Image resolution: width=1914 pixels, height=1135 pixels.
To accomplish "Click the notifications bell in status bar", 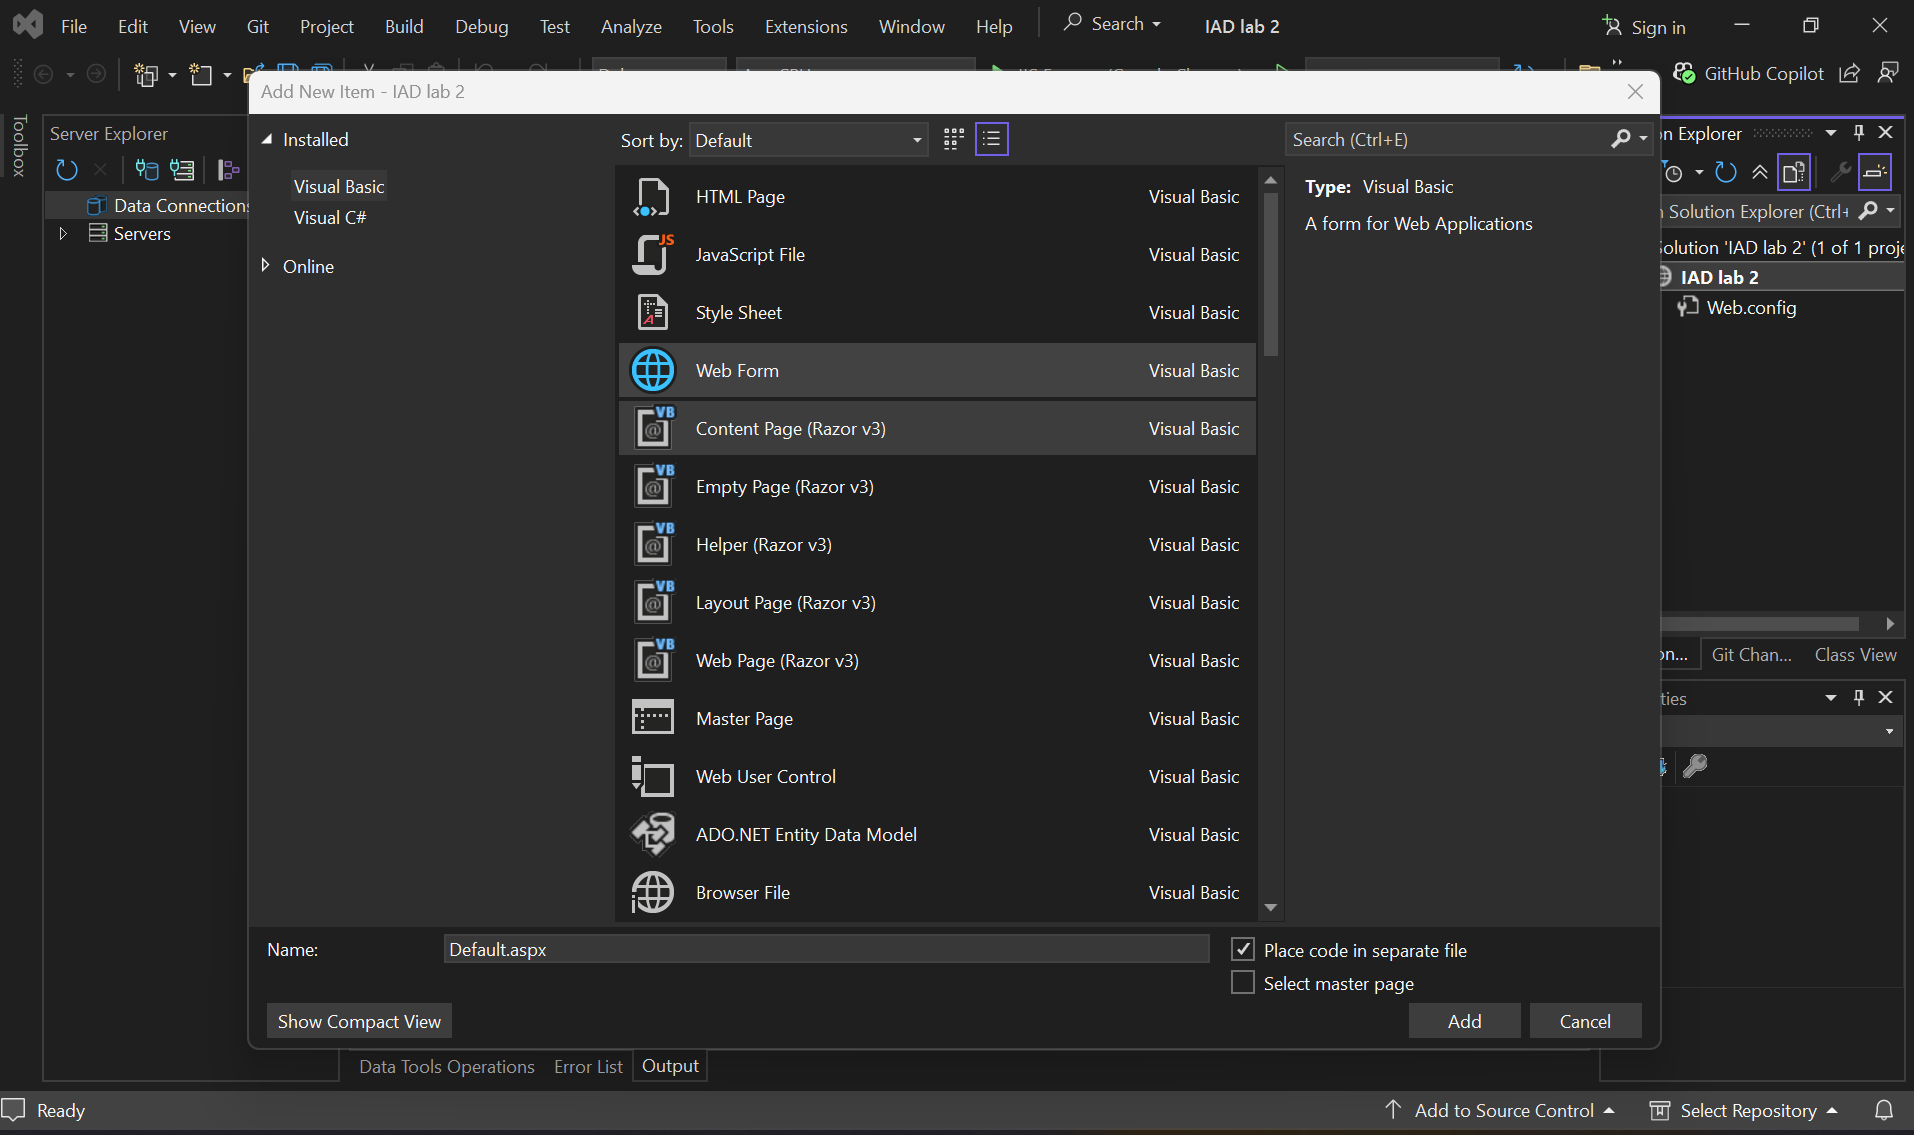I will pos(1884,1110).
